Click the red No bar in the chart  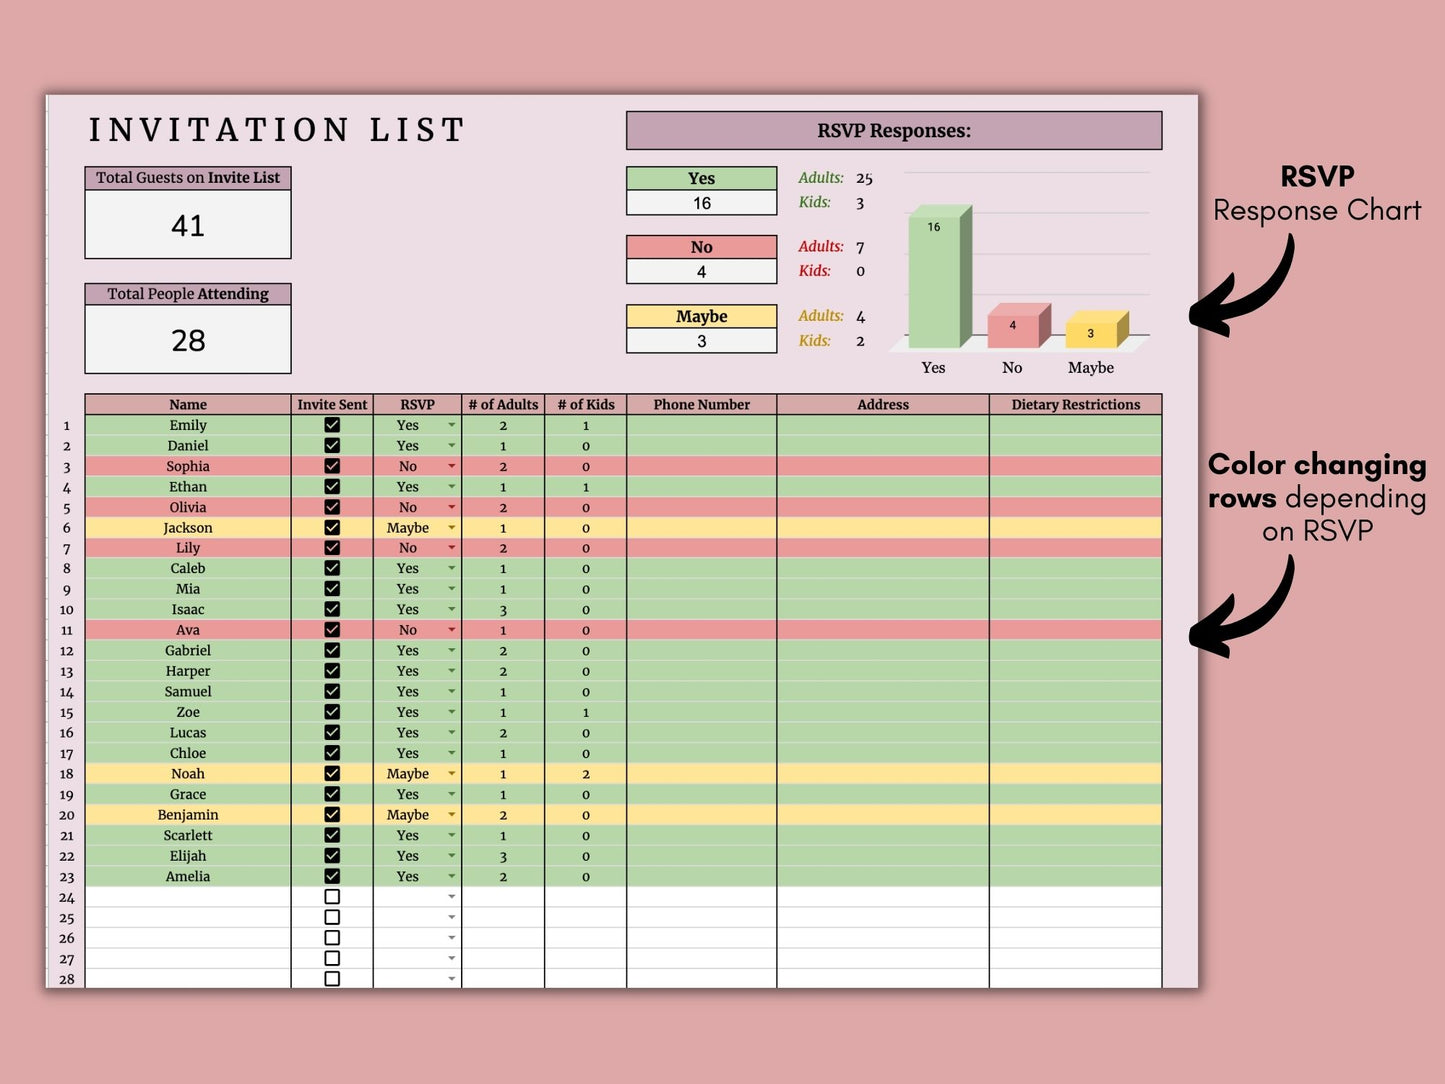click(x=1014, y=328)
